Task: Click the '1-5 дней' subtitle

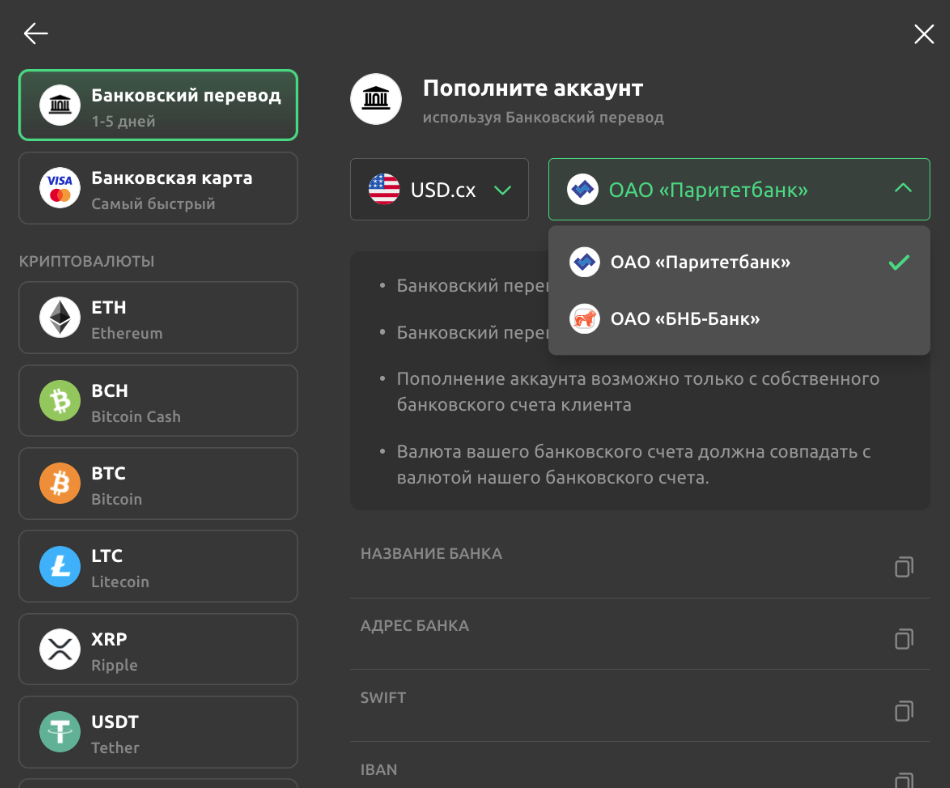Action: (124, 121)
